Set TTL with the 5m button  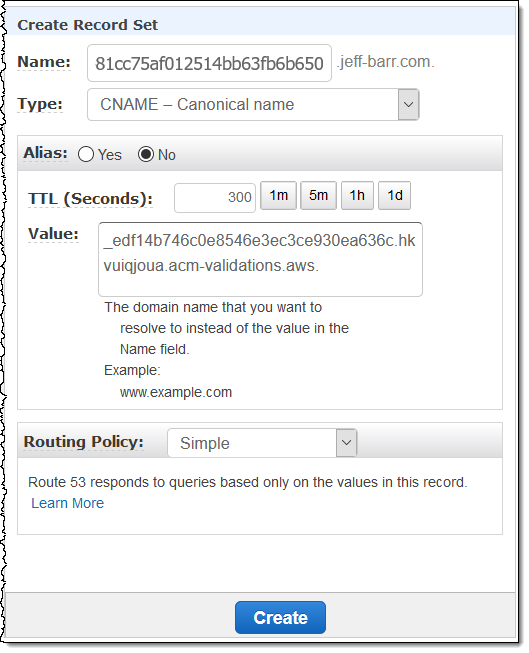318,195
